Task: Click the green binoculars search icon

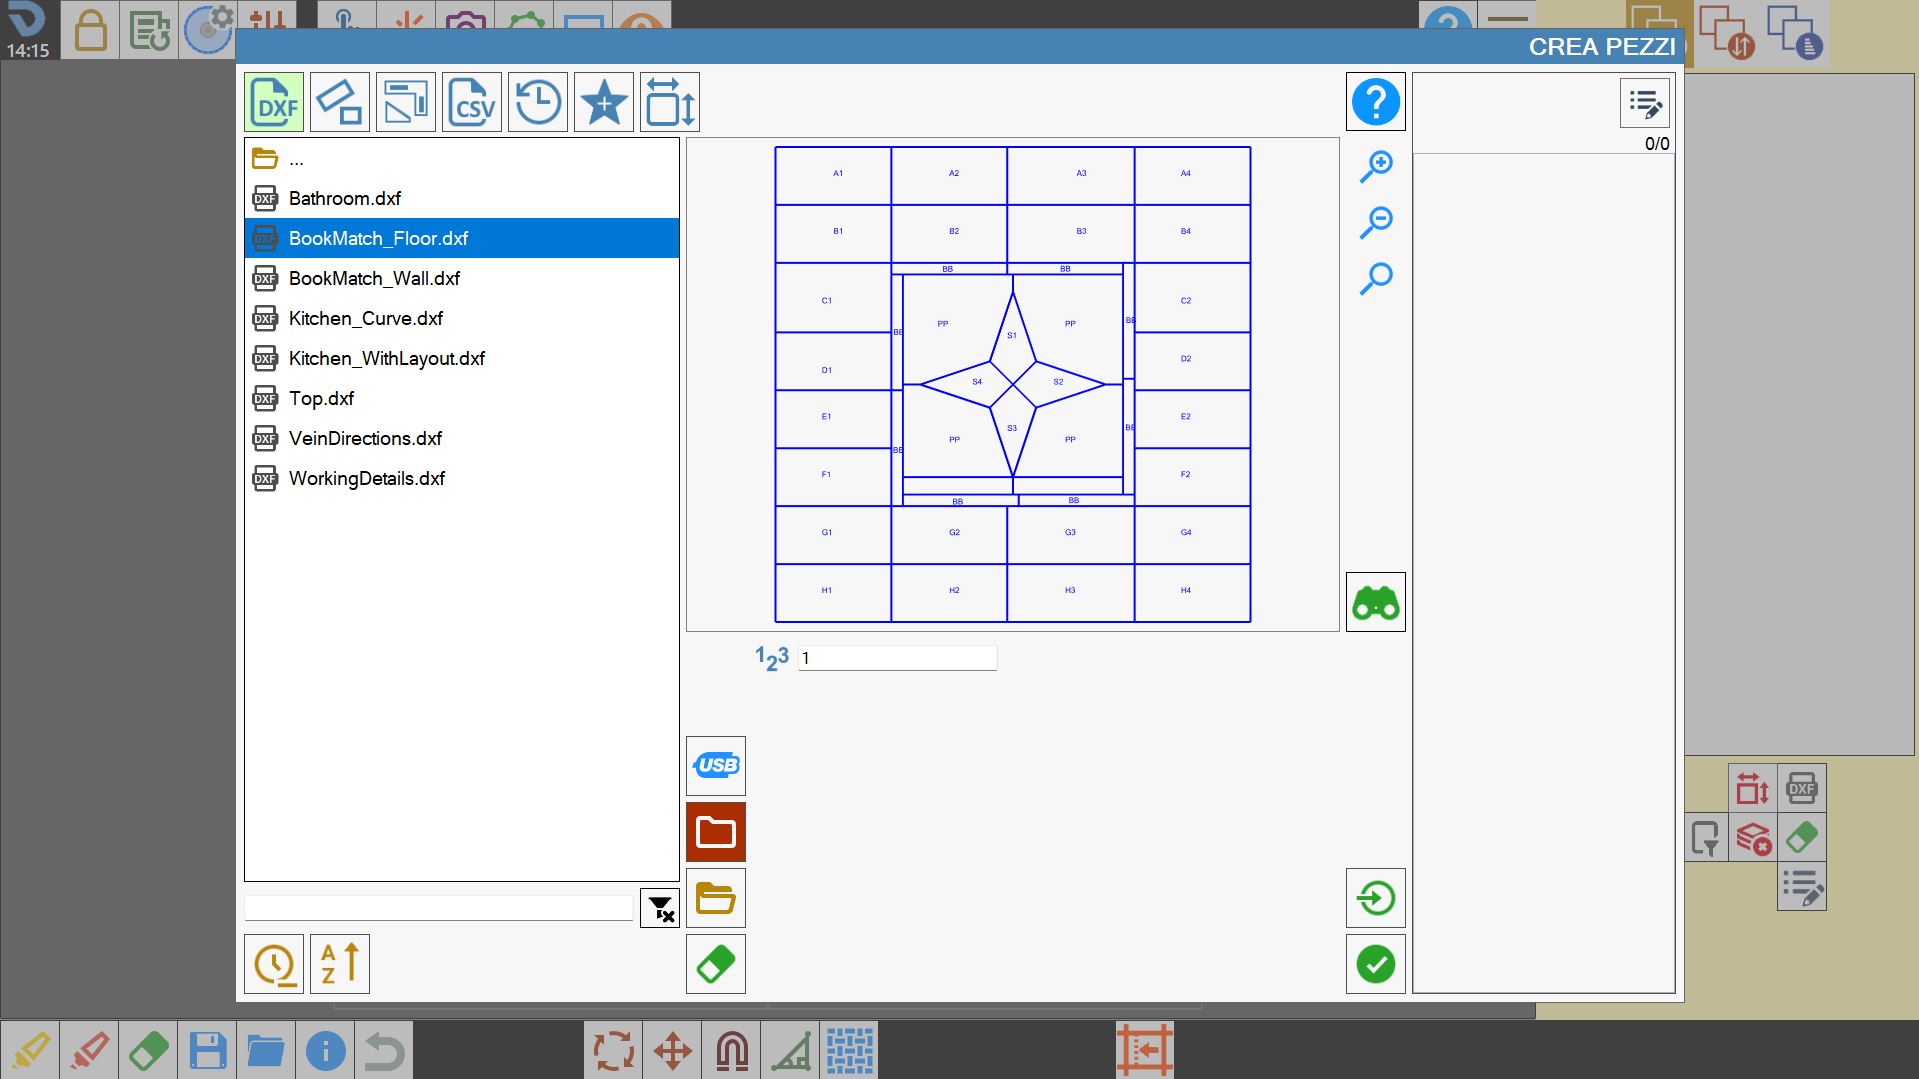Action: [x=1376, y=602]
